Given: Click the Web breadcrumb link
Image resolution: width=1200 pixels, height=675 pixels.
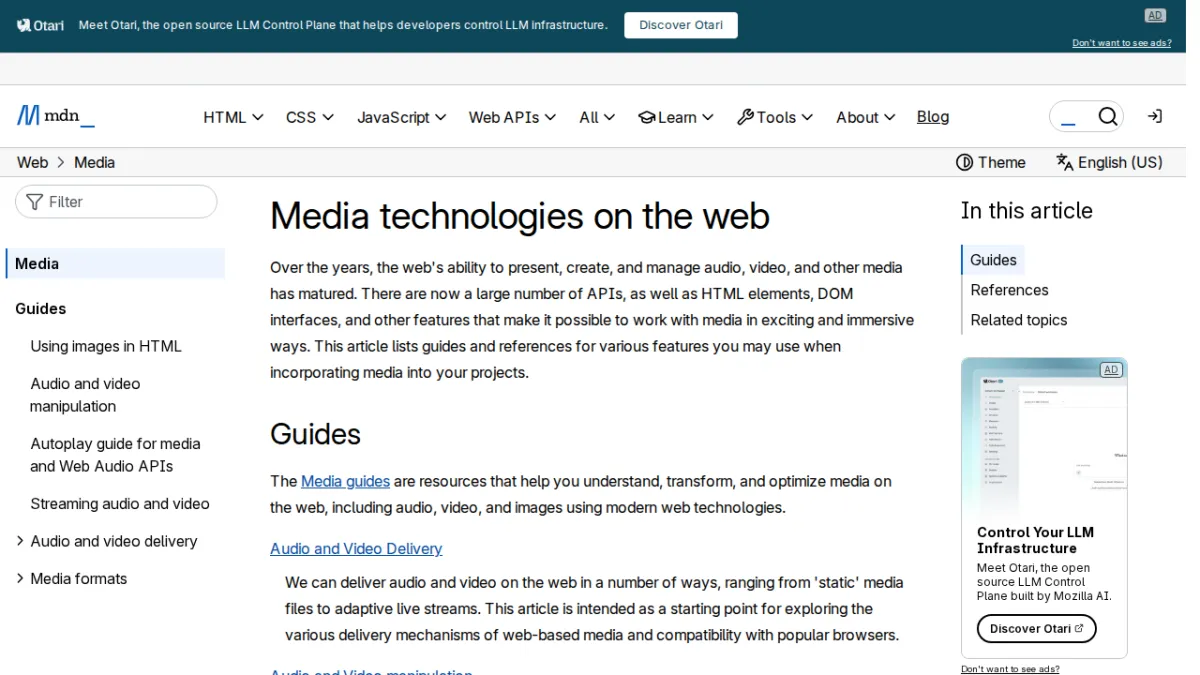Looking at the screenshot, I should [32, 162].
